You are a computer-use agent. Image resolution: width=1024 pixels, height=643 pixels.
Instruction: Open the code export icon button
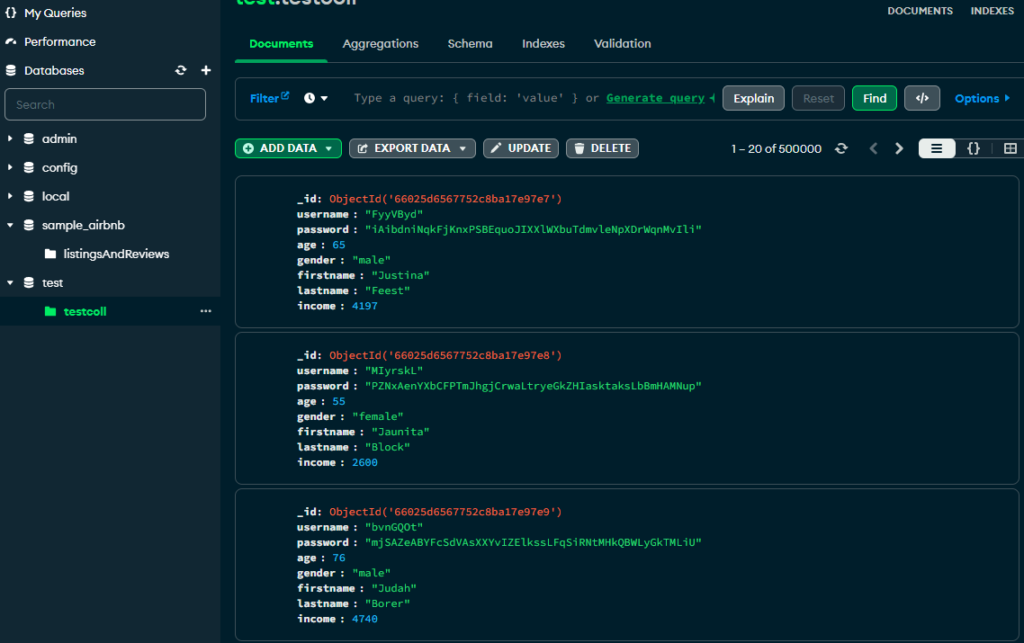click(x=922, y=98)
